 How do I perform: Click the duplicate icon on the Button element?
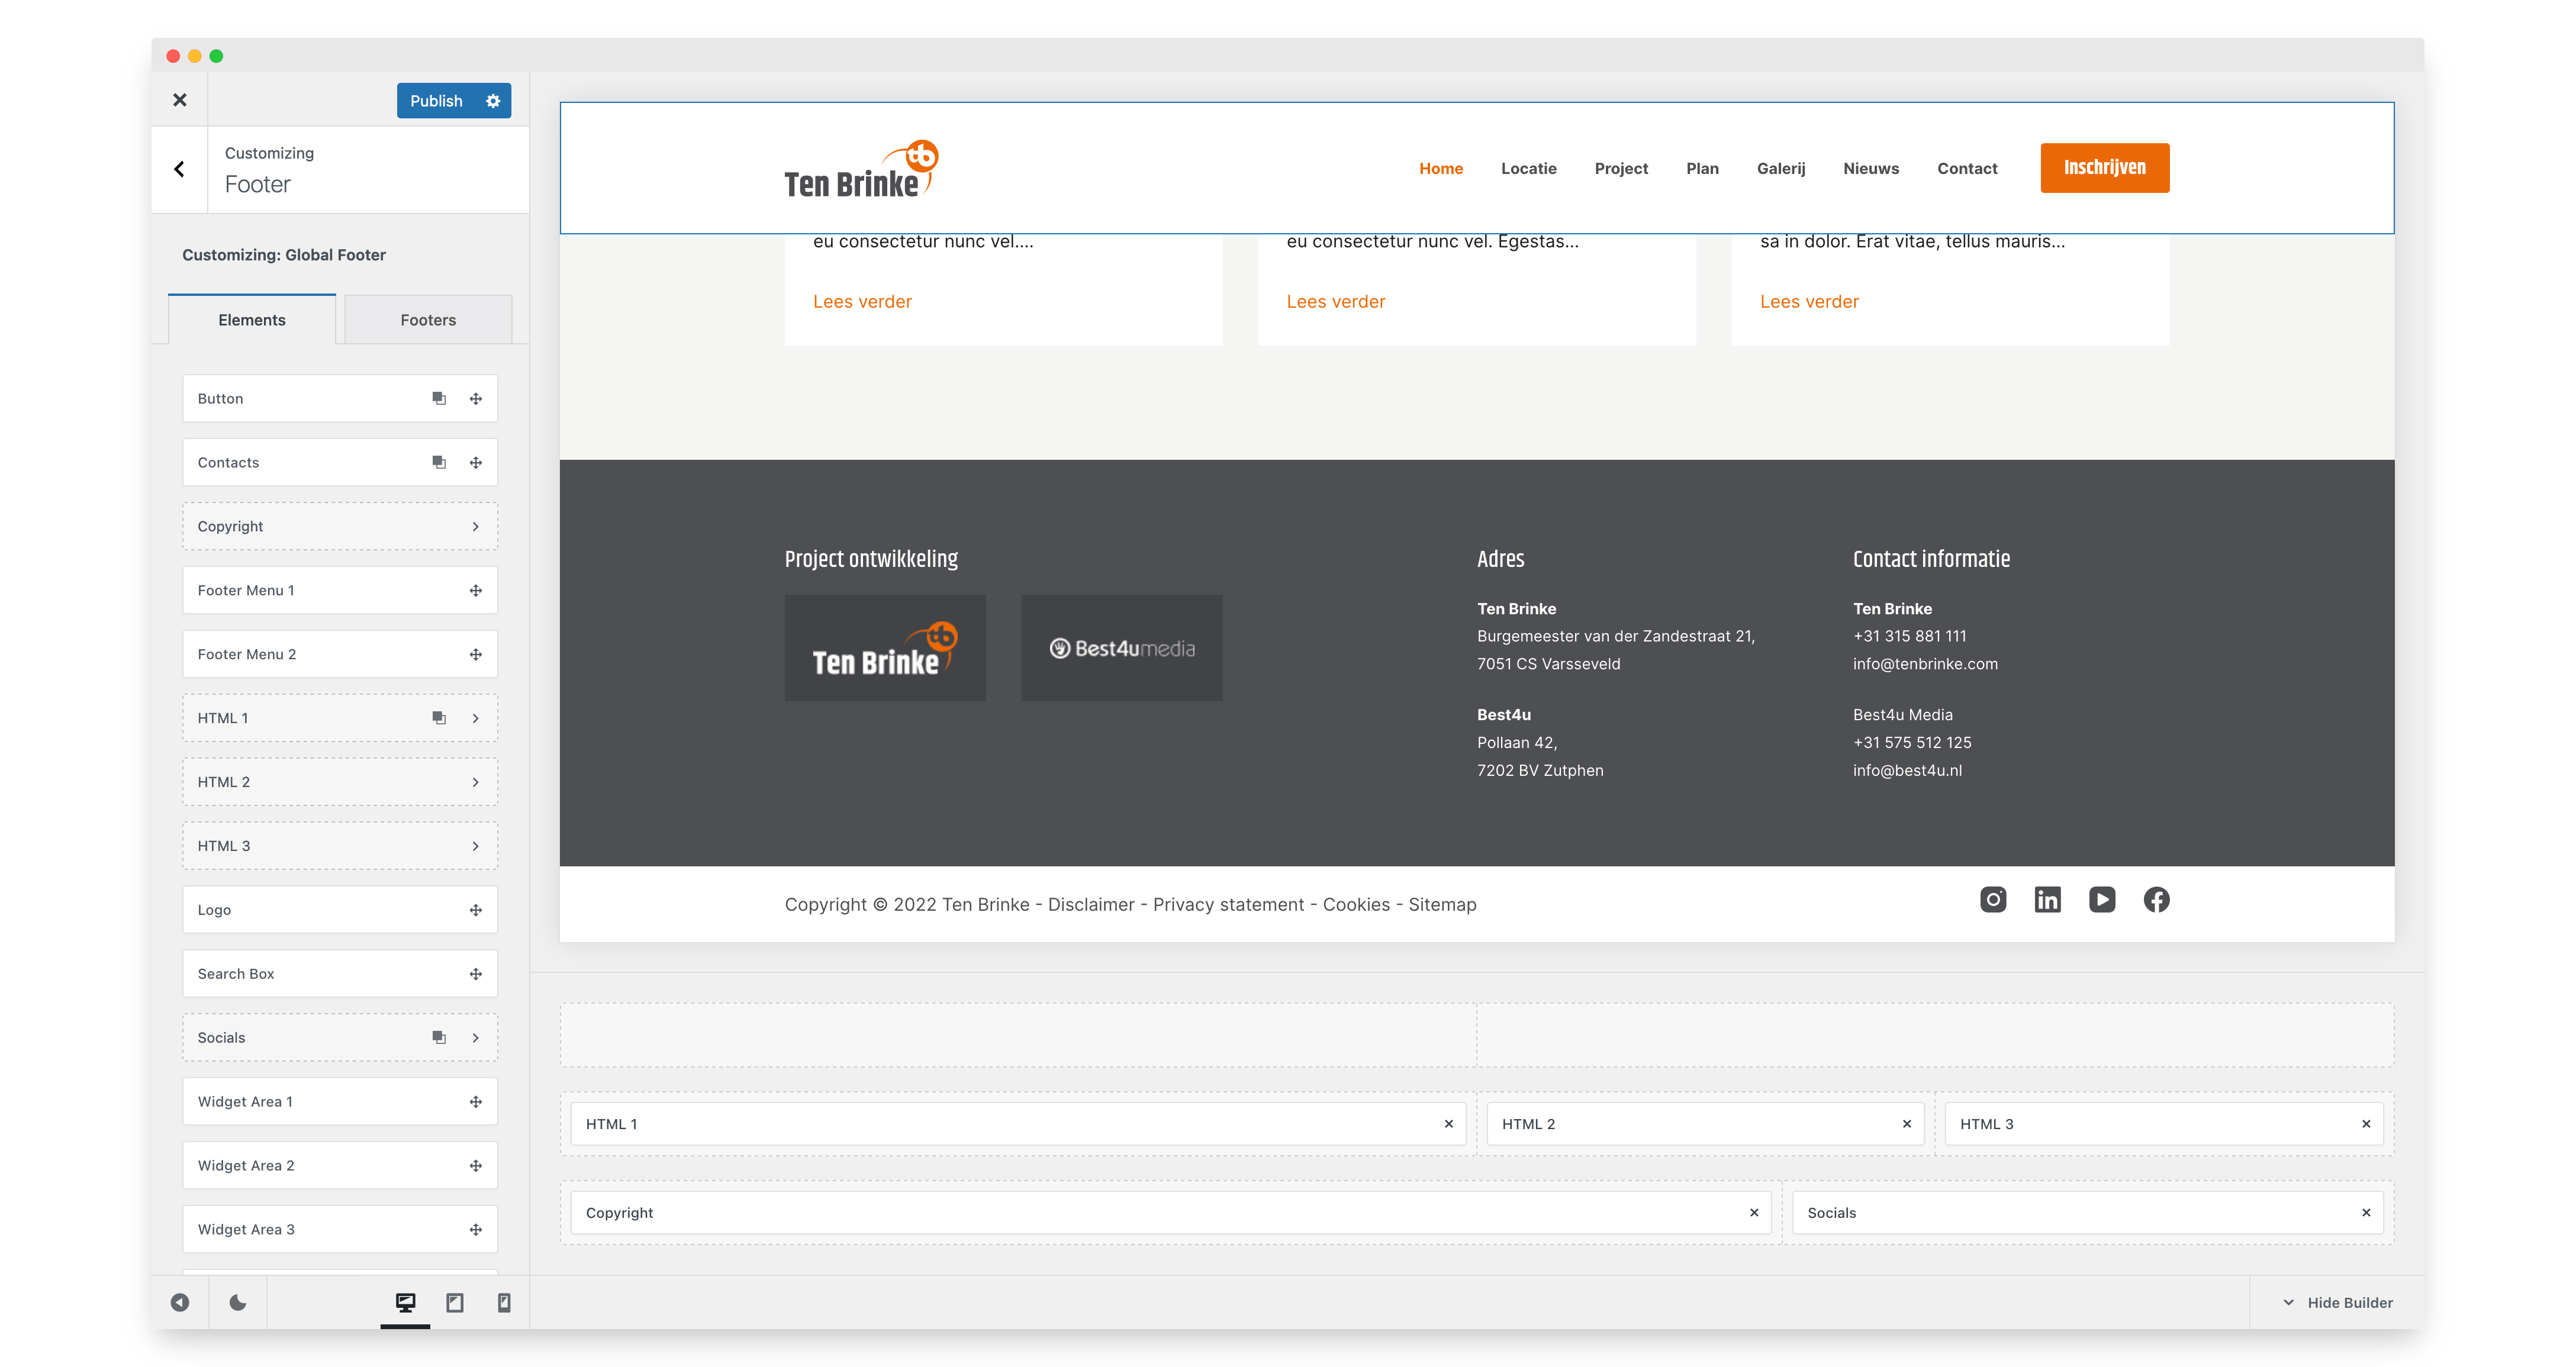(439, 398)
